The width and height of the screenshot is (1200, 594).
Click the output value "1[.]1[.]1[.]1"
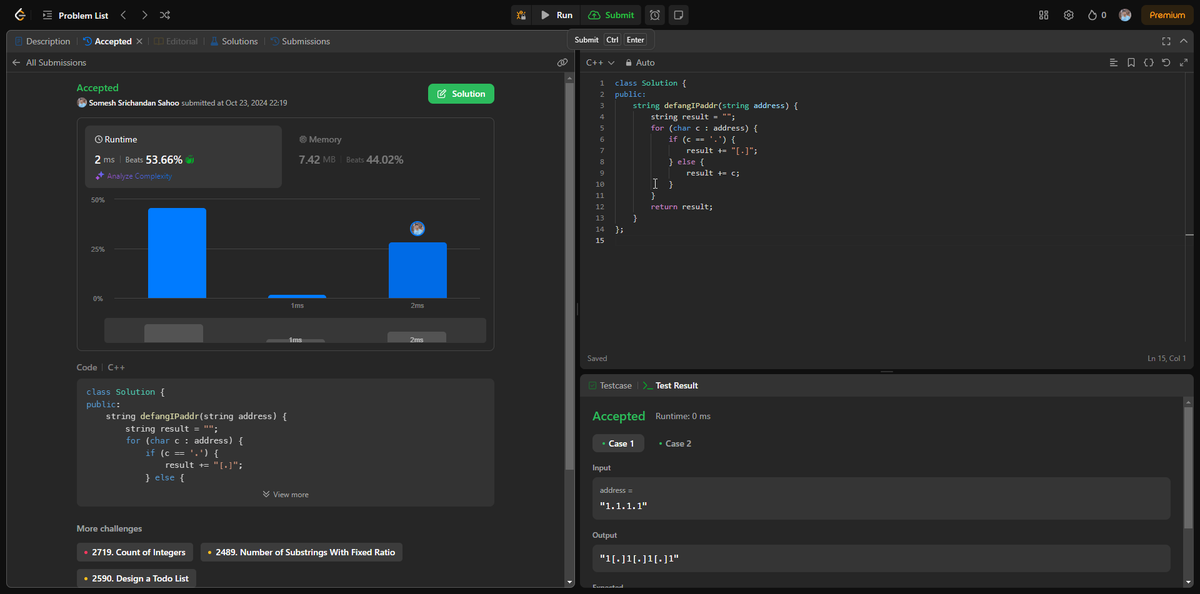(640, 558)
